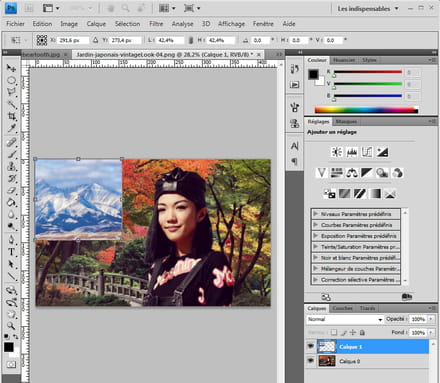This screenshot has width=440, height=383.
Task: Click the foreground color swatch in Couleur panel
Action: point(313,74)
